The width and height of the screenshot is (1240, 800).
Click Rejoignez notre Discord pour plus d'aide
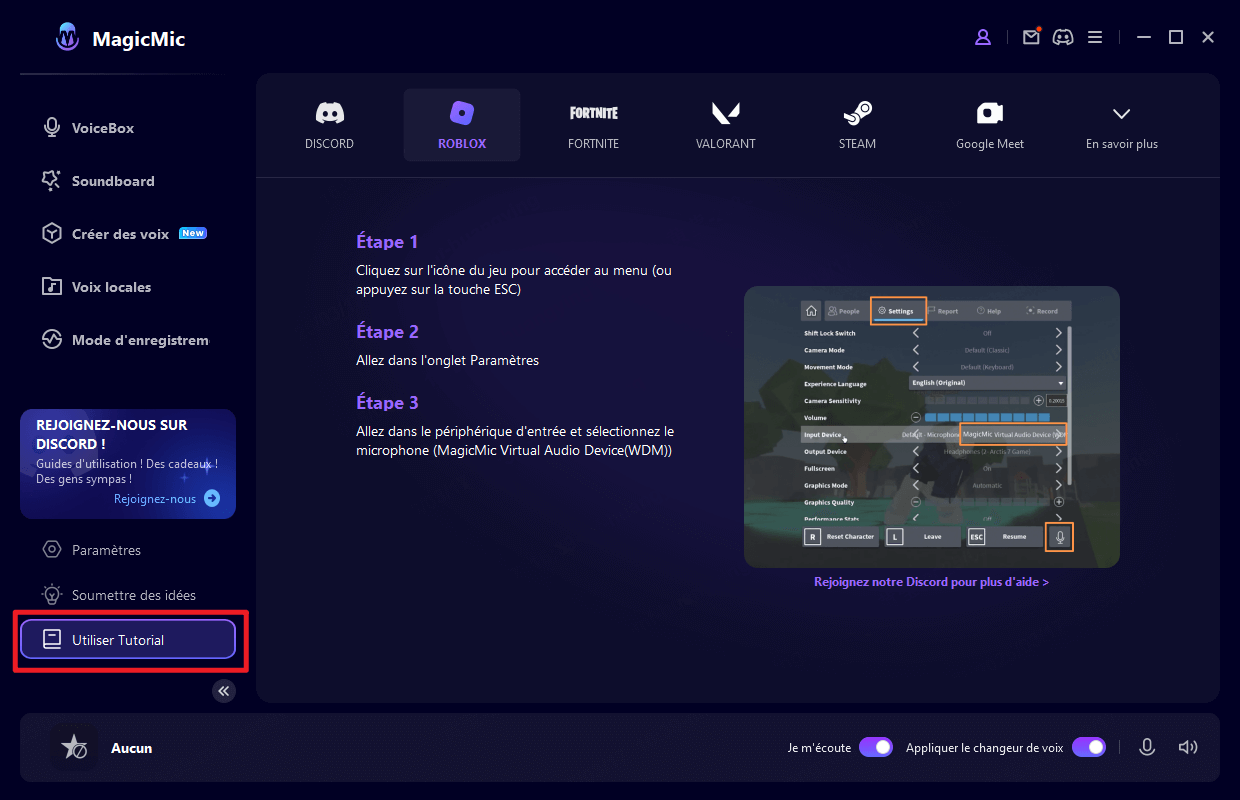point(931,581)
